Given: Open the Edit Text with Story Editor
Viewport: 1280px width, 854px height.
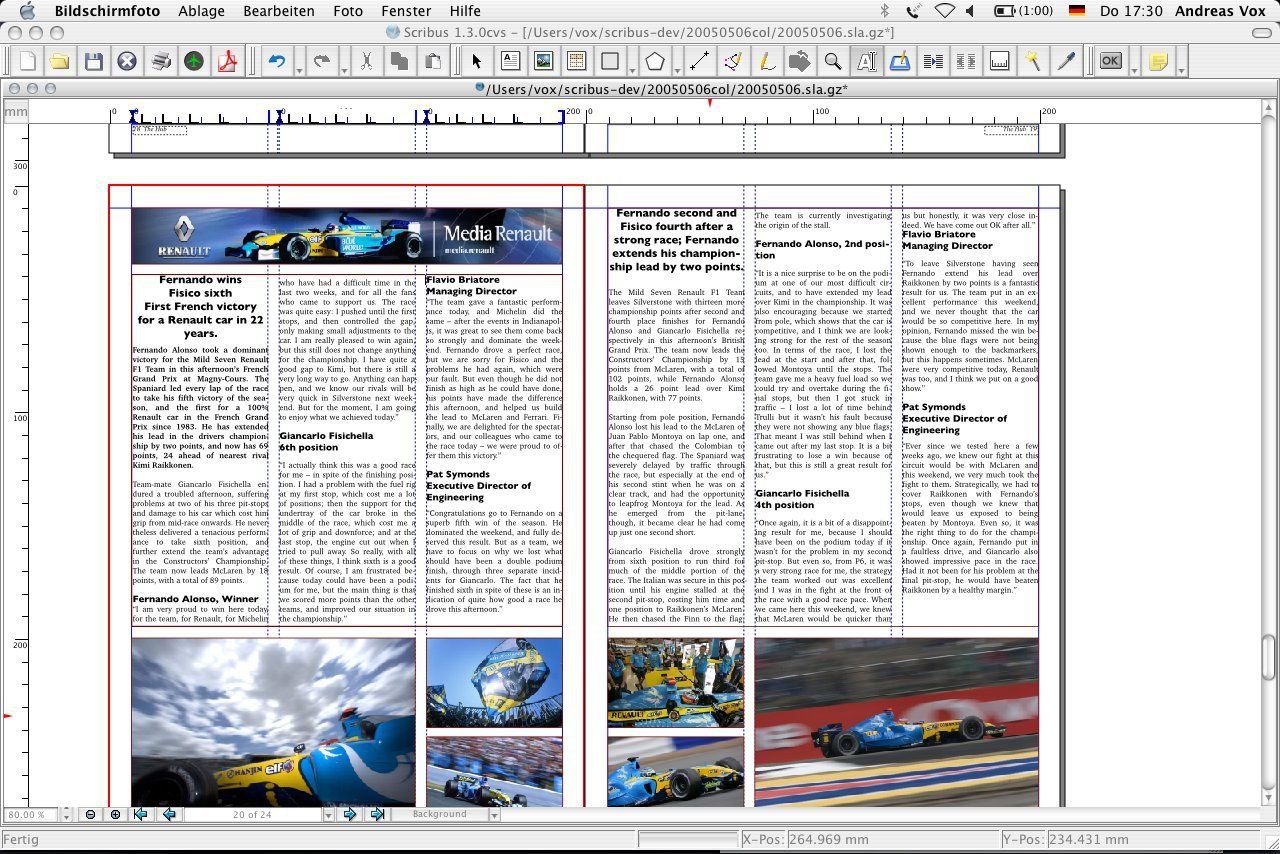Looking at the screenshot, I should (x=901, y=61).
